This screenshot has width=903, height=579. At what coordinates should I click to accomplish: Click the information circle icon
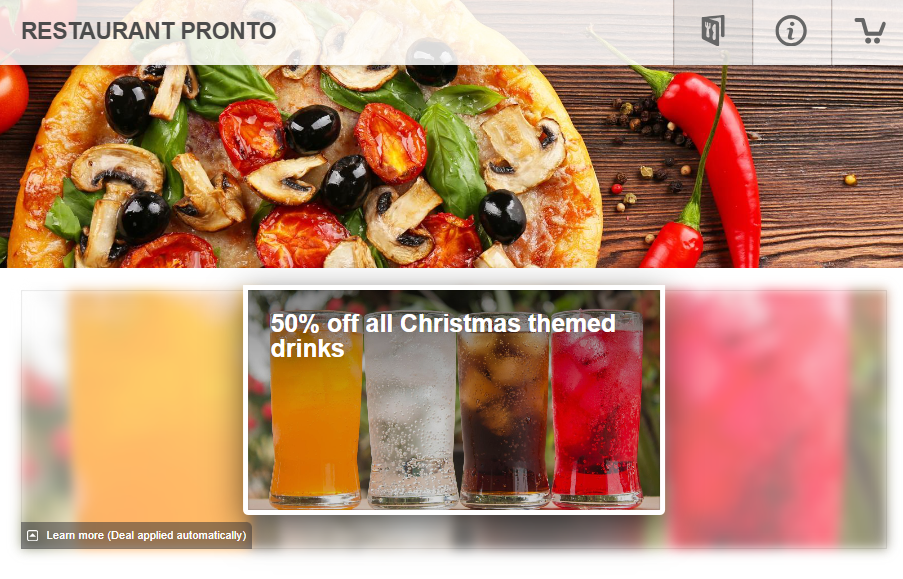(x=791, y=31)
